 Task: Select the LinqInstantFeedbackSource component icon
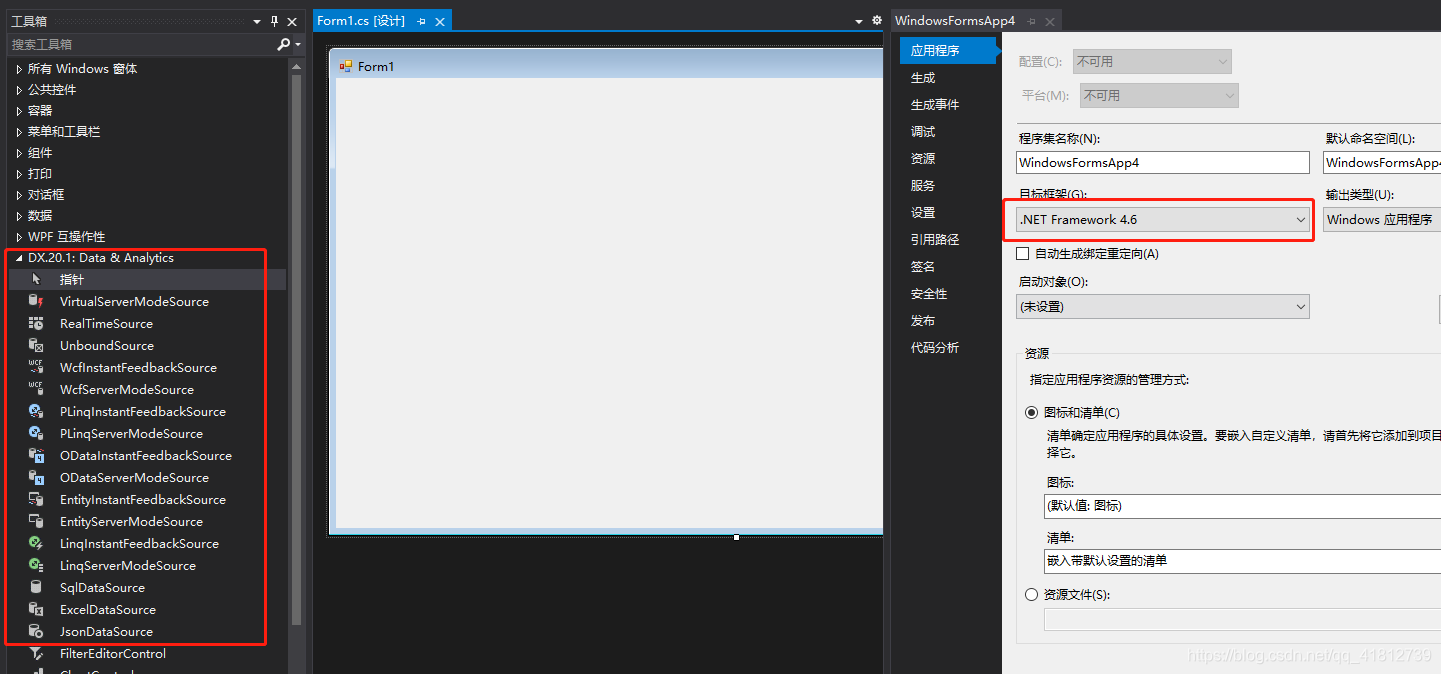[36, 543]
